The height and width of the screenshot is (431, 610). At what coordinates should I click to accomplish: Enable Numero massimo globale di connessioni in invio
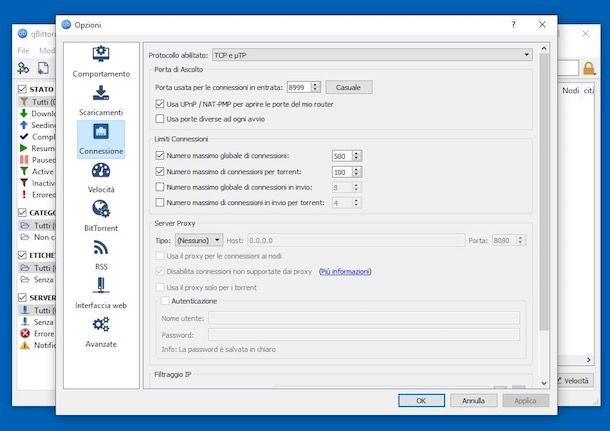pyautogui.click(x=160, y=187)
